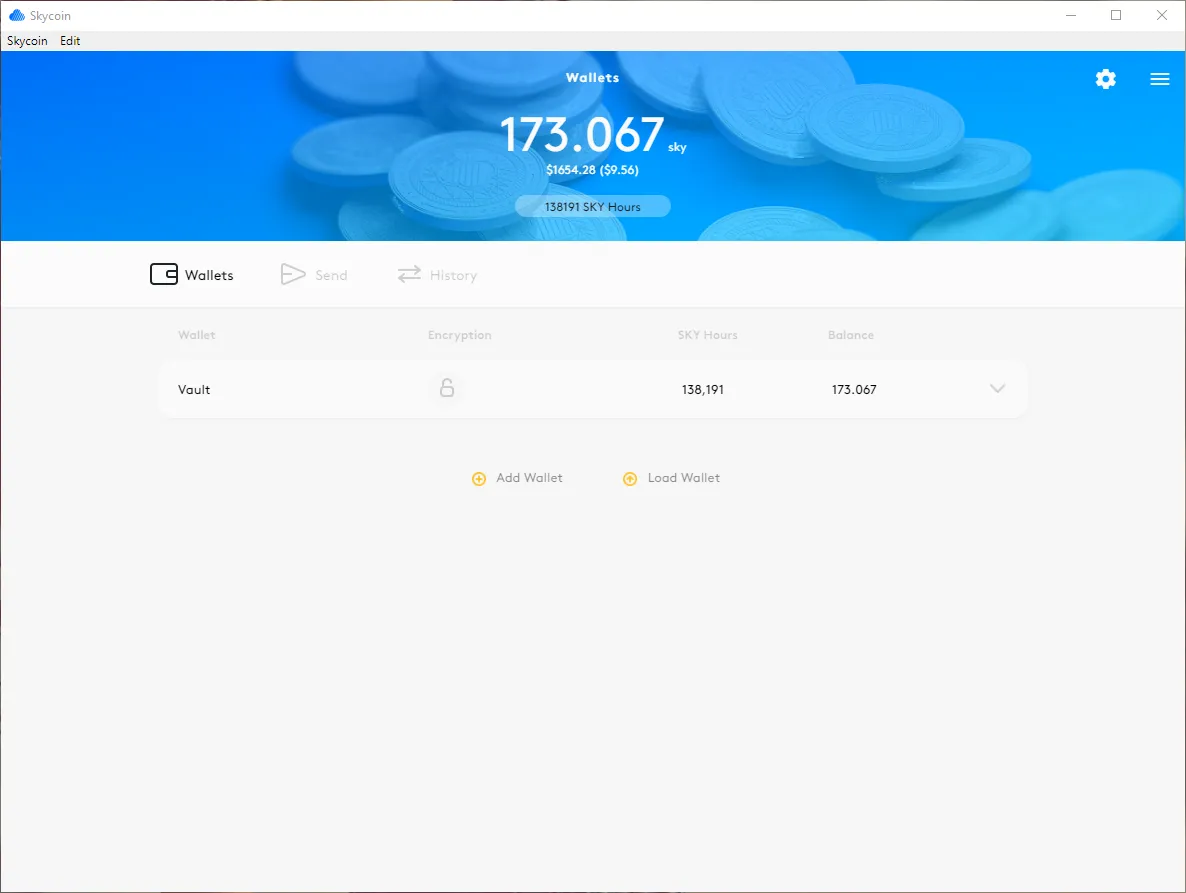
Task: Click the Wallets header title in banner
Action: pos(592,77)
